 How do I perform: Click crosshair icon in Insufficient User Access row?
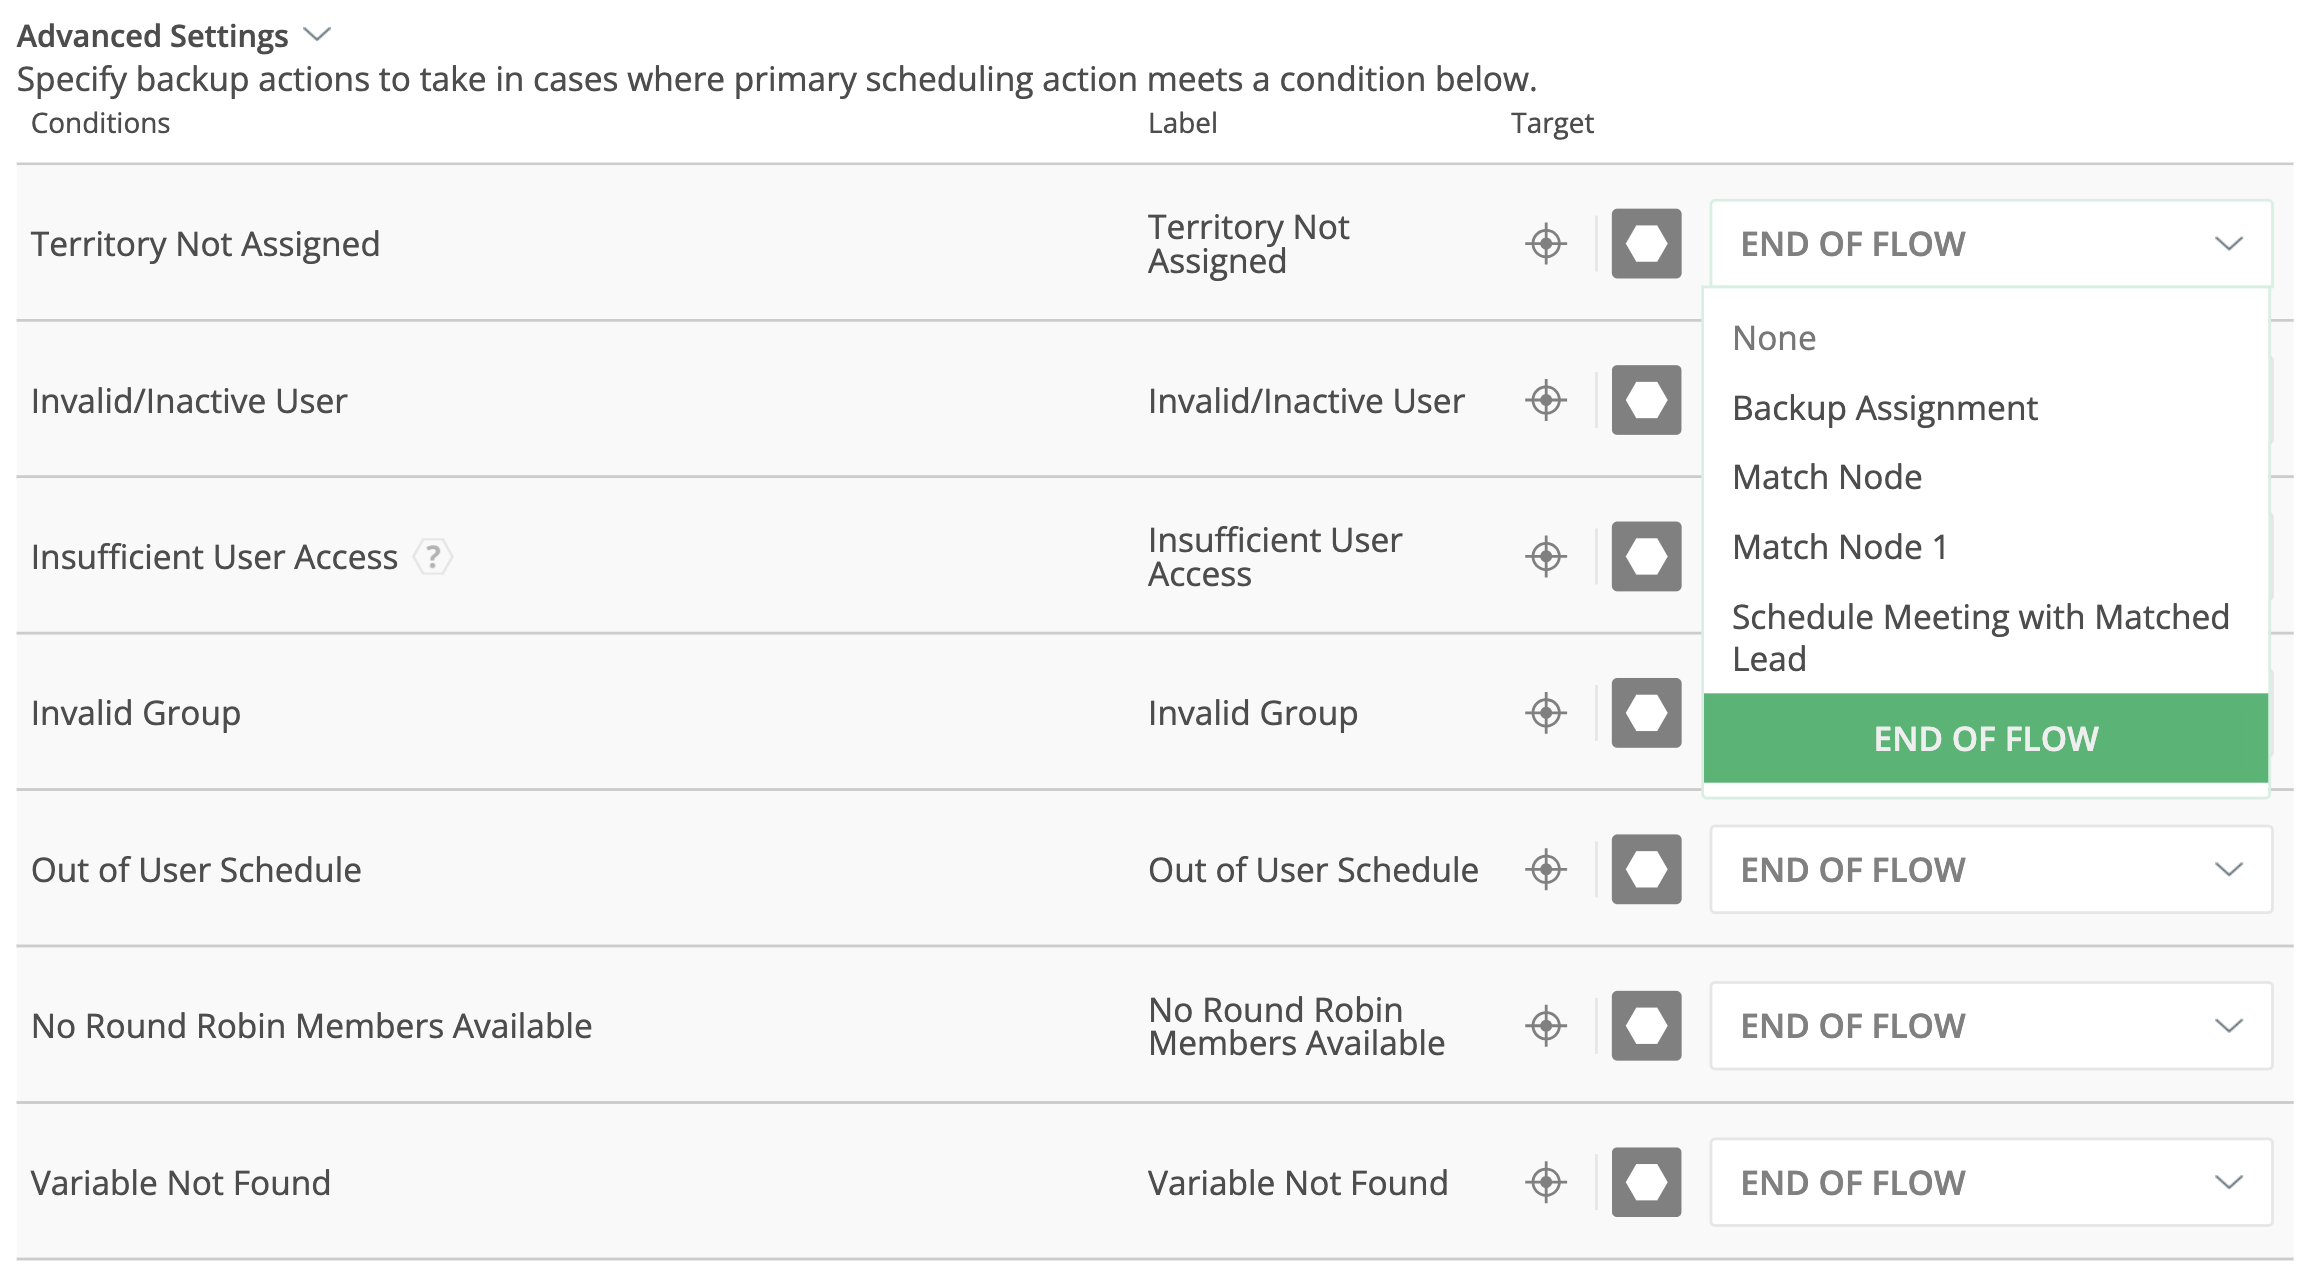coord(1546,557)
